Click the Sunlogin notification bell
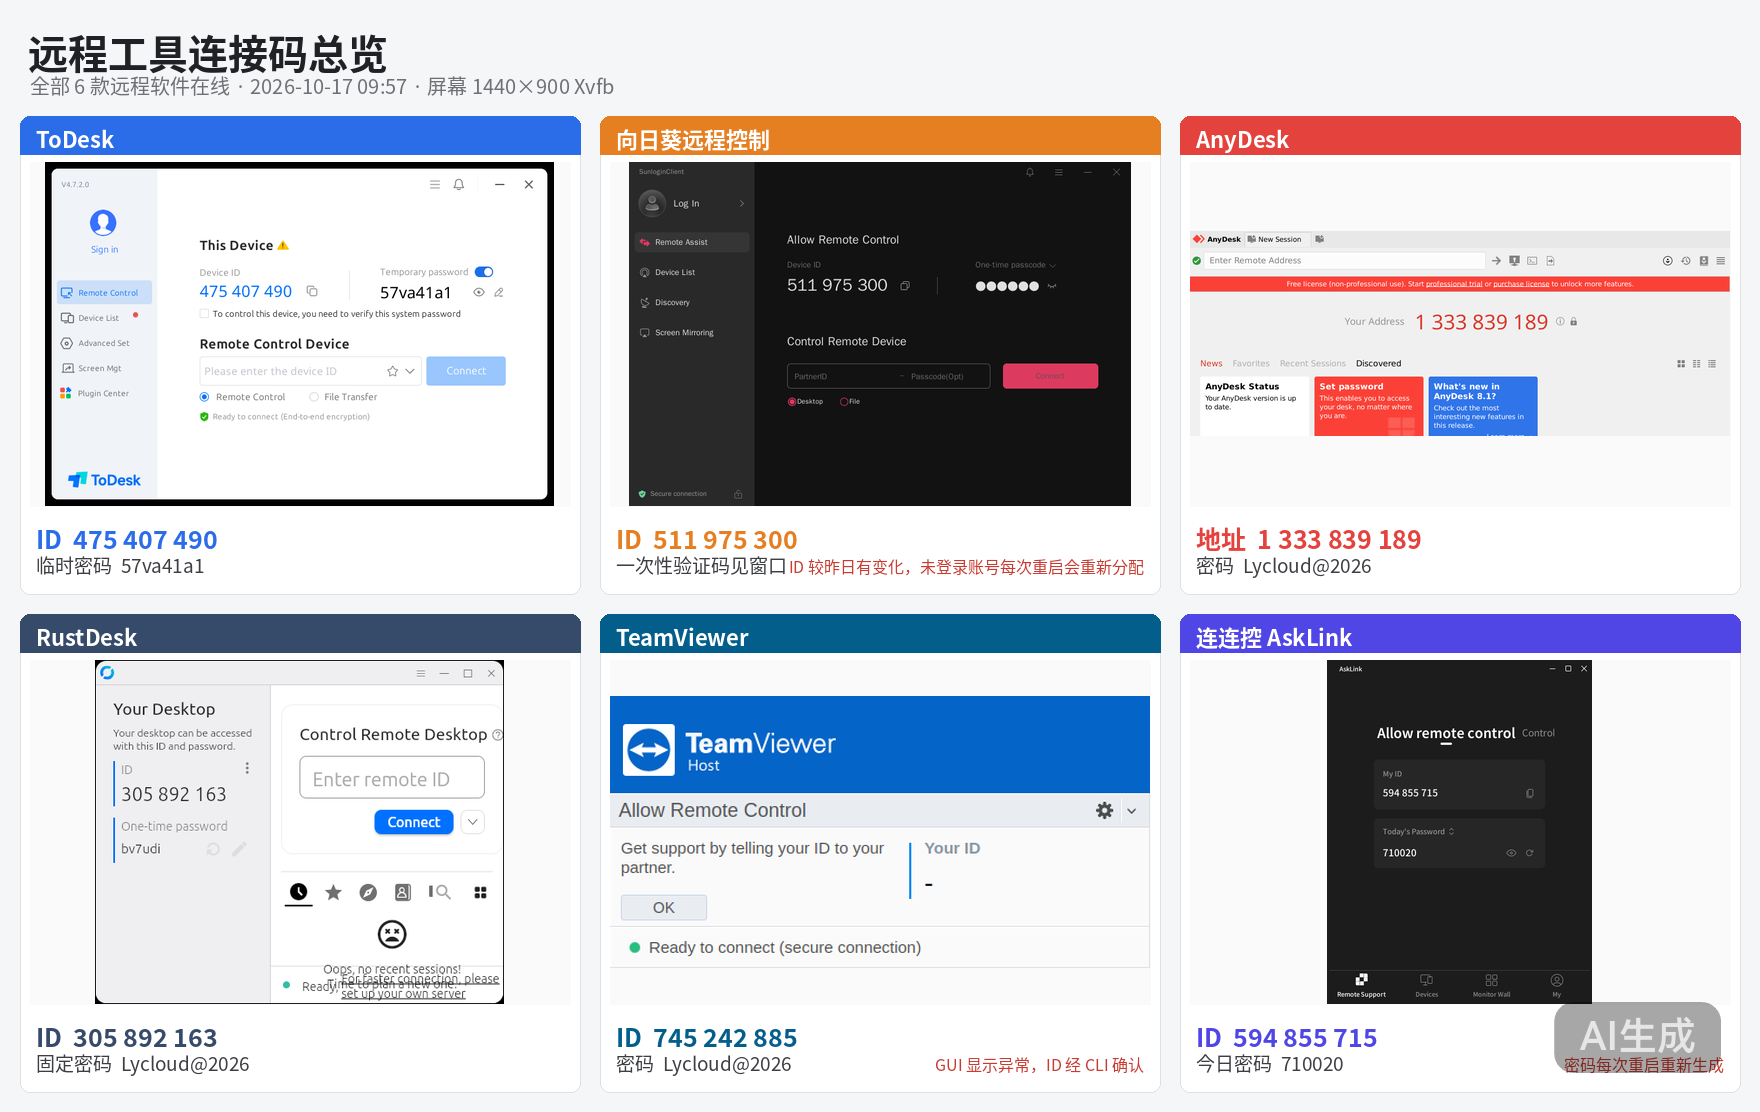 tap(1030, 172)
